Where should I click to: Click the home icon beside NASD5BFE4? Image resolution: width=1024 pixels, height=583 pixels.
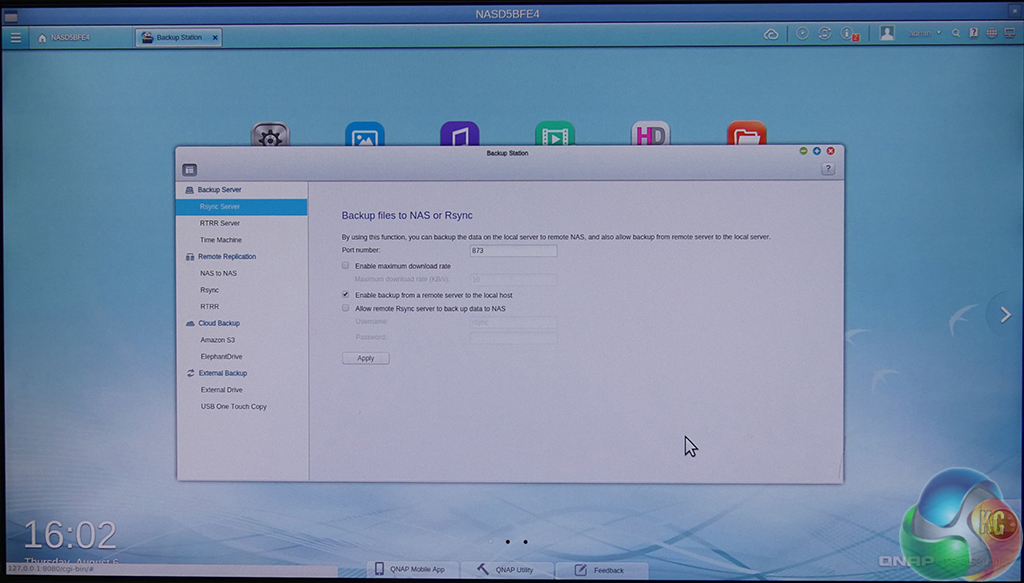[x=42, y=38]
